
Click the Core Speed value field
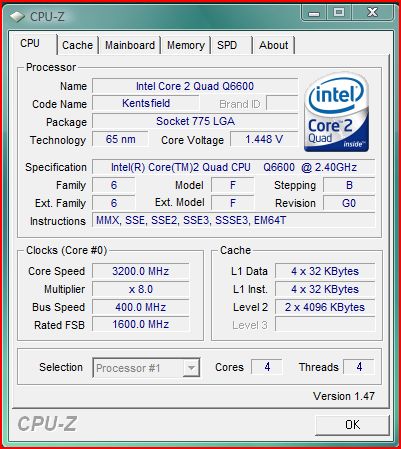coord(141,271)
